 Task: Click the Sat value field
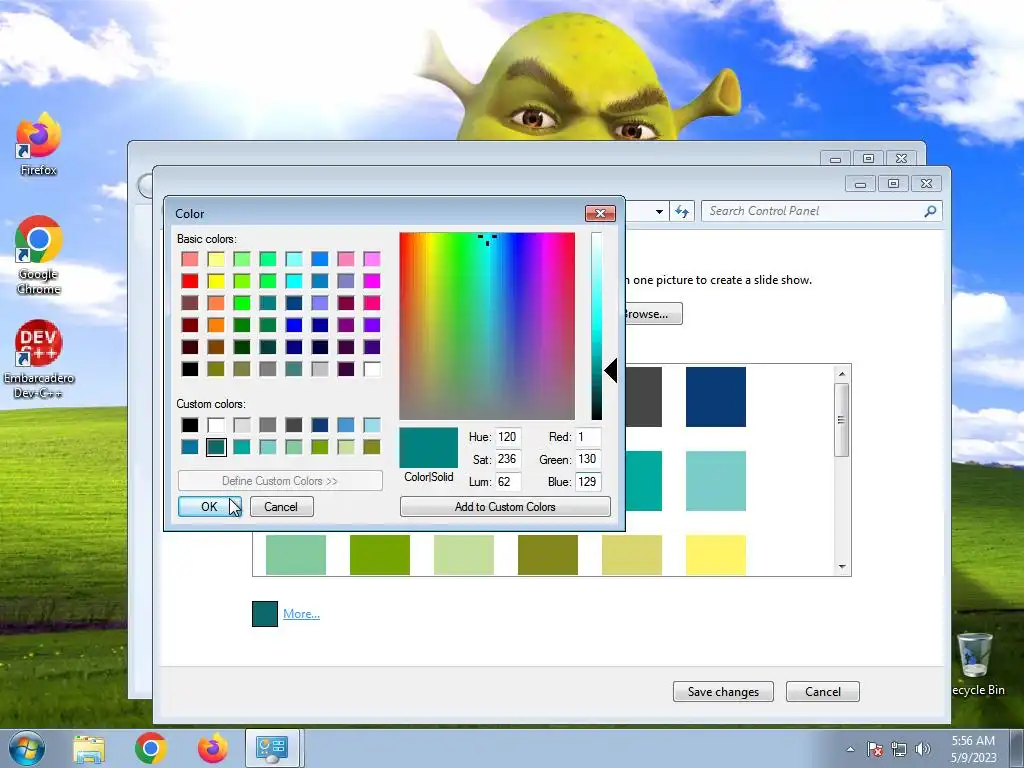507,459
